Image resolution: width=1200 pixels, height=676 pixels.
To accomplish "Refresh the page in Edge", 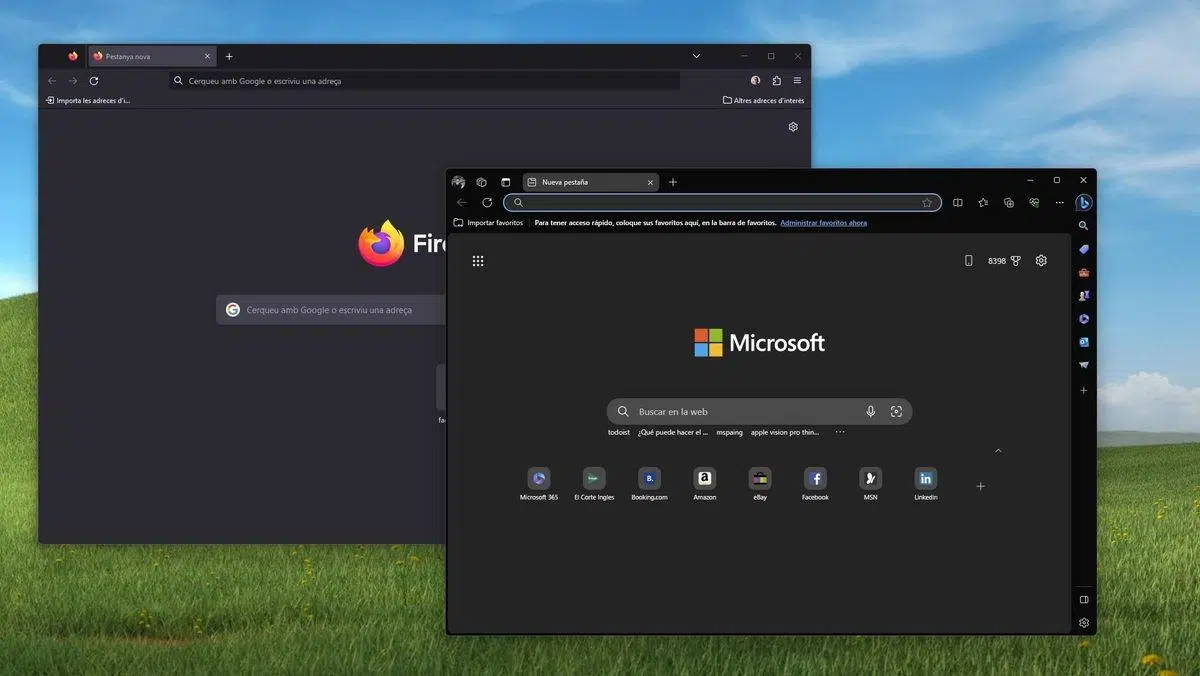I will coord(487,203).
